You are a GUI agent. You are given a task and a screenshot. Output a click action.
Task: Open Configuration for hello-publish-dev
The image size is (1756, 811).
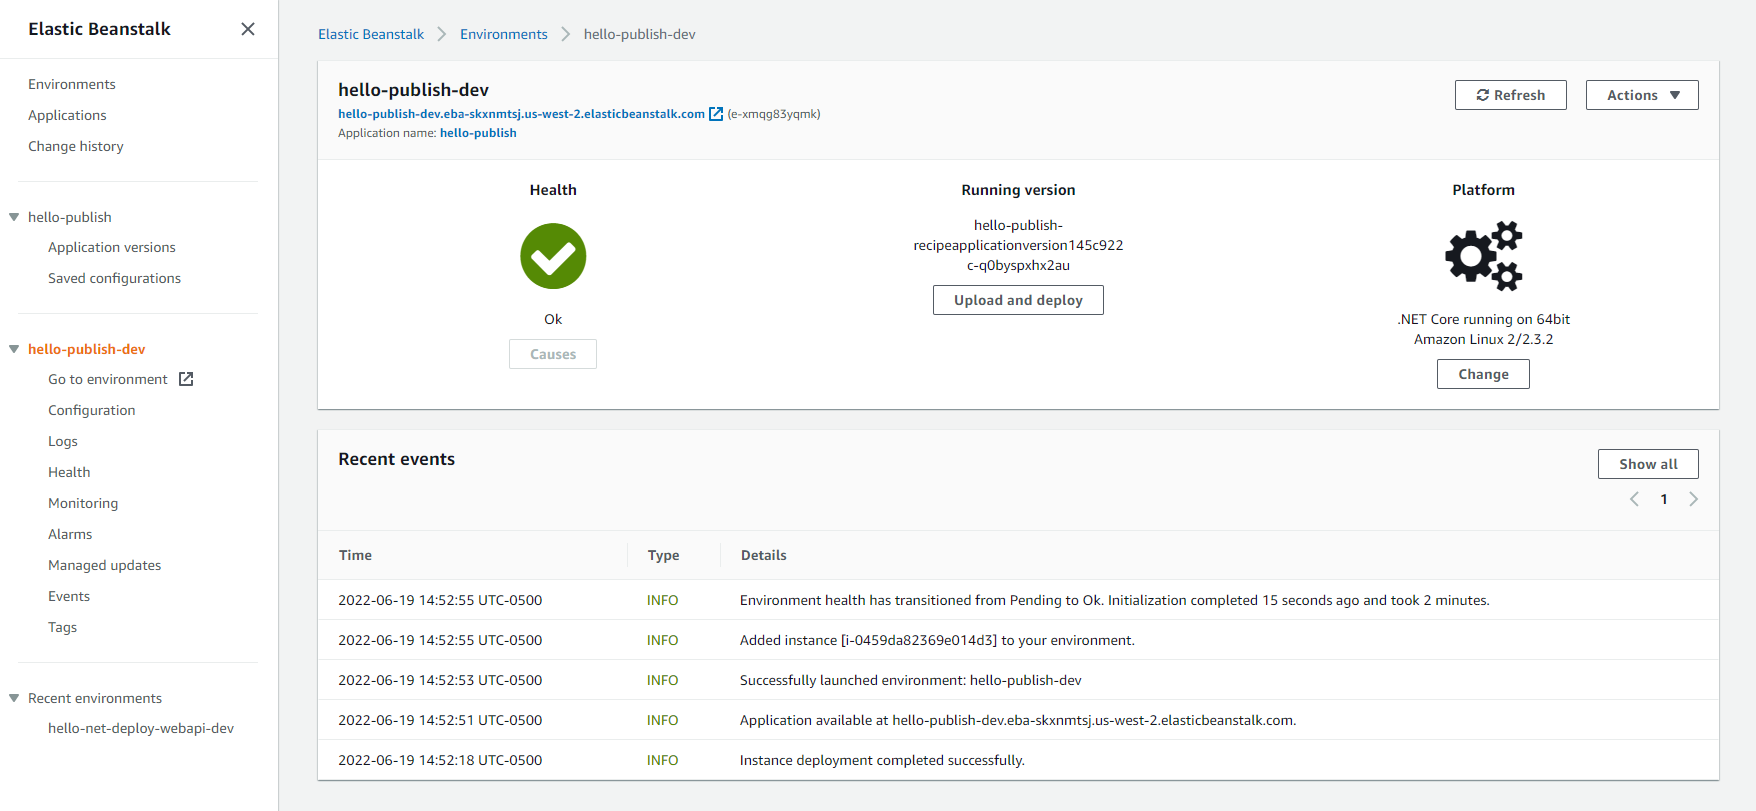[92, 410]
